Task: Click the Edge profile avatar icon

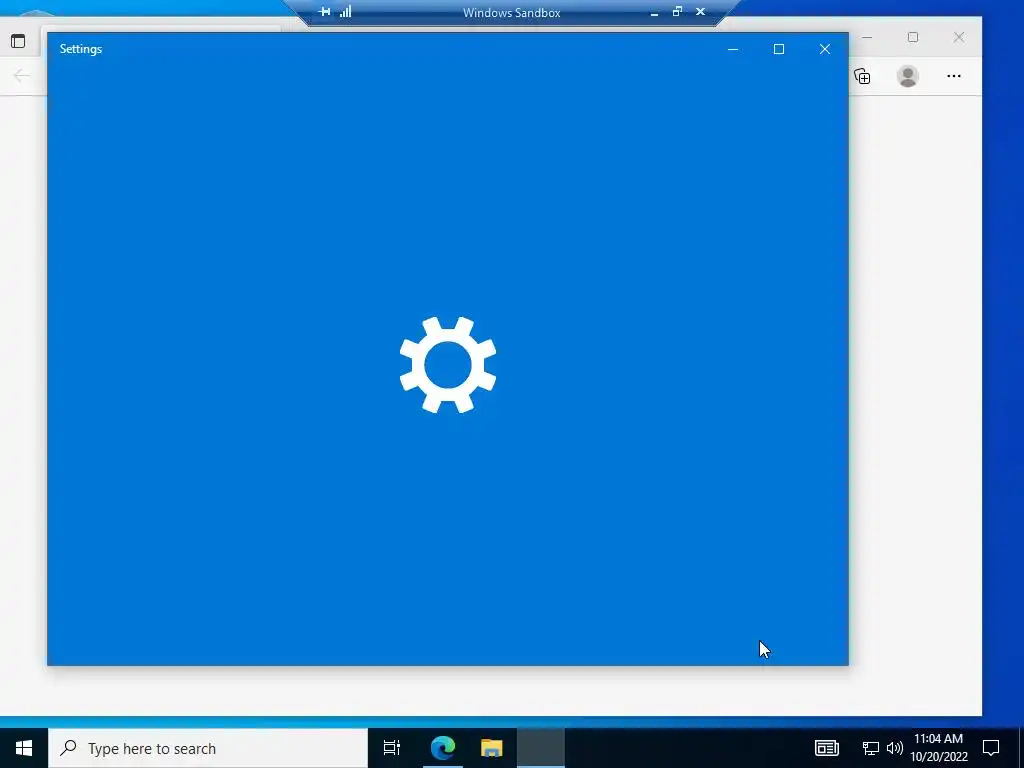Action: [x=908, y=76]
